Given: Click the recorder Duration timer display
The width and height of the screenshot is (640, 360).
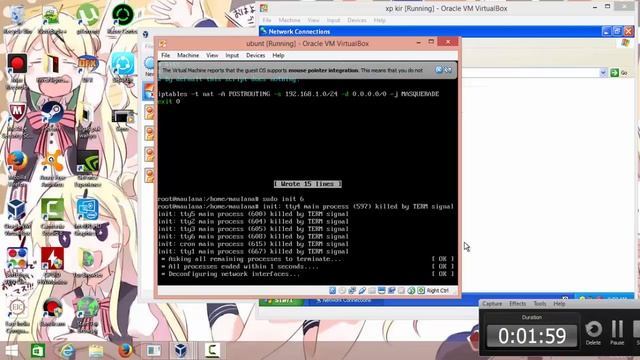Looking at the screenshot, I should (532, 336).
